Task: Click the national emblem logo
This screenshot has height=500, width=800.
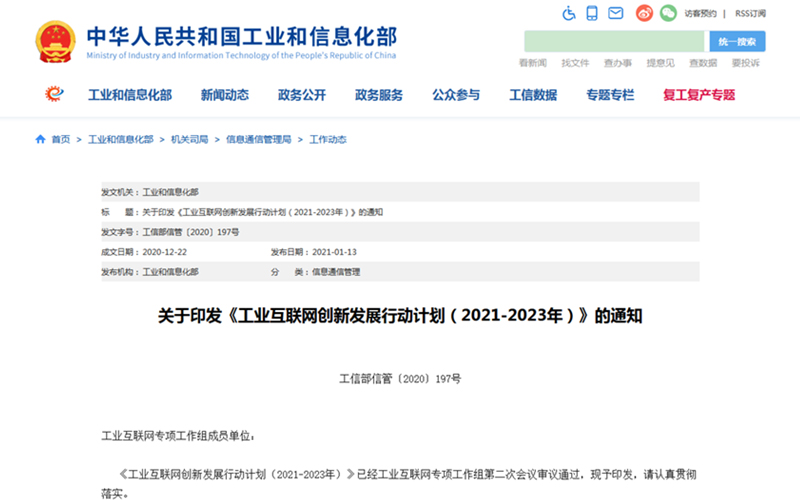Action: (55, 41)
